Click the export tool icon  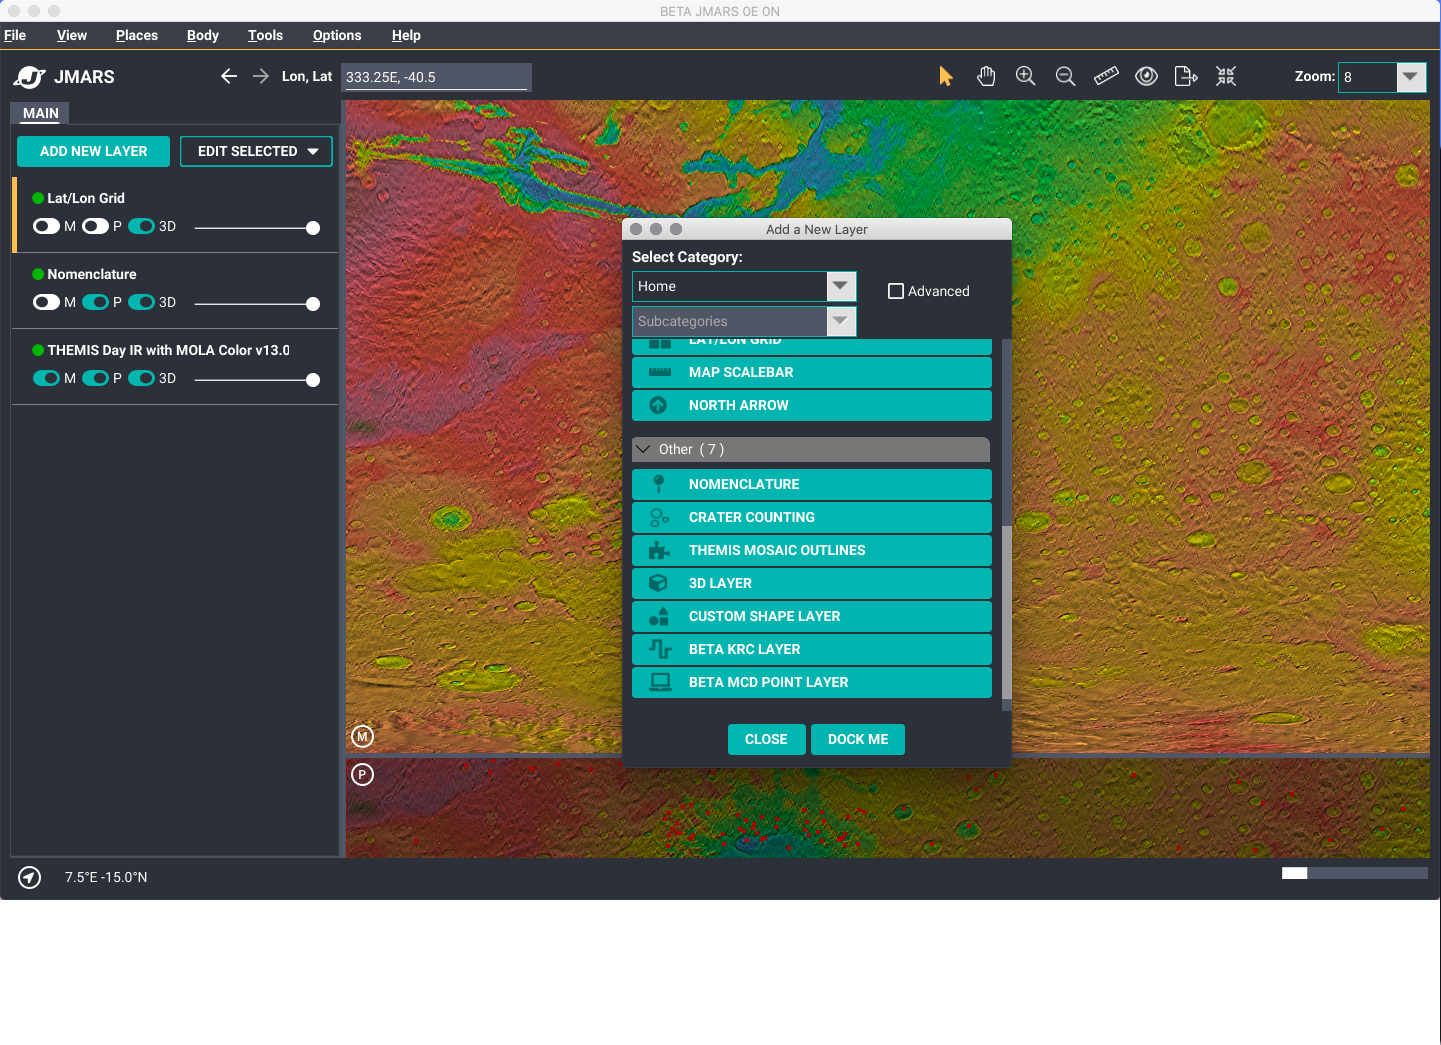[1186, 76]
